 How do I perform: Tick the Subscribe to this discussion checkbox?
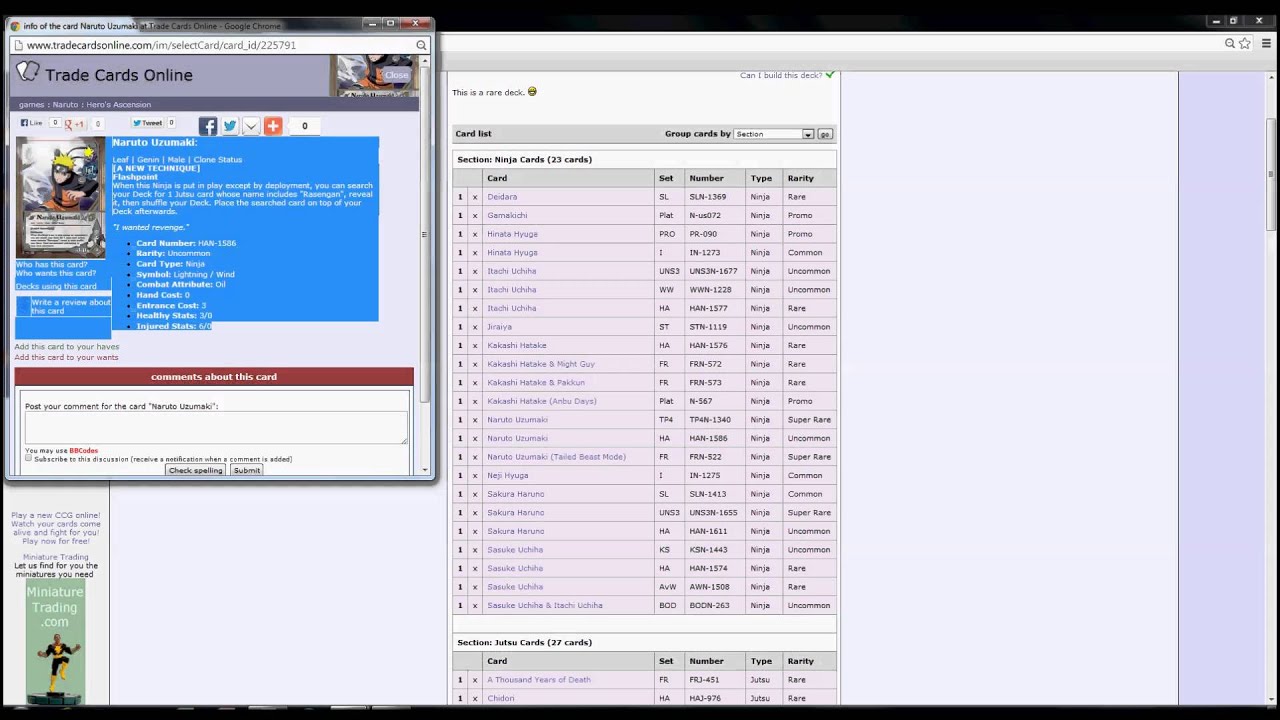click(29, 459)
